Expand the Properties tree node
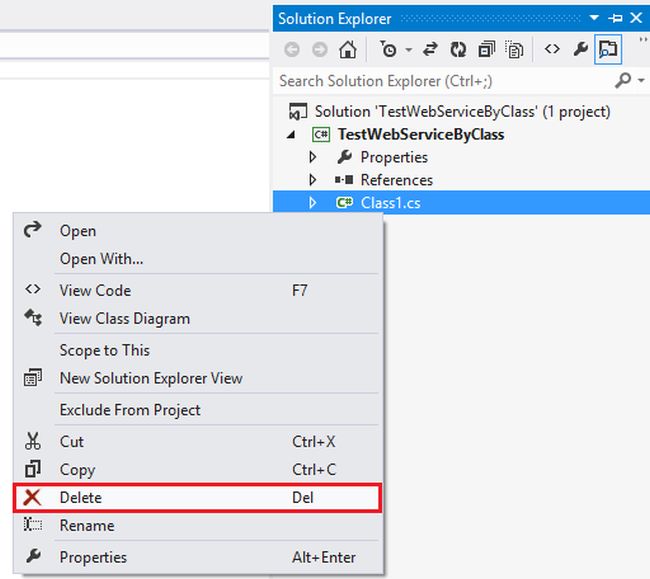The width and height of the screenshot is (650, 579). coord(313,157)
